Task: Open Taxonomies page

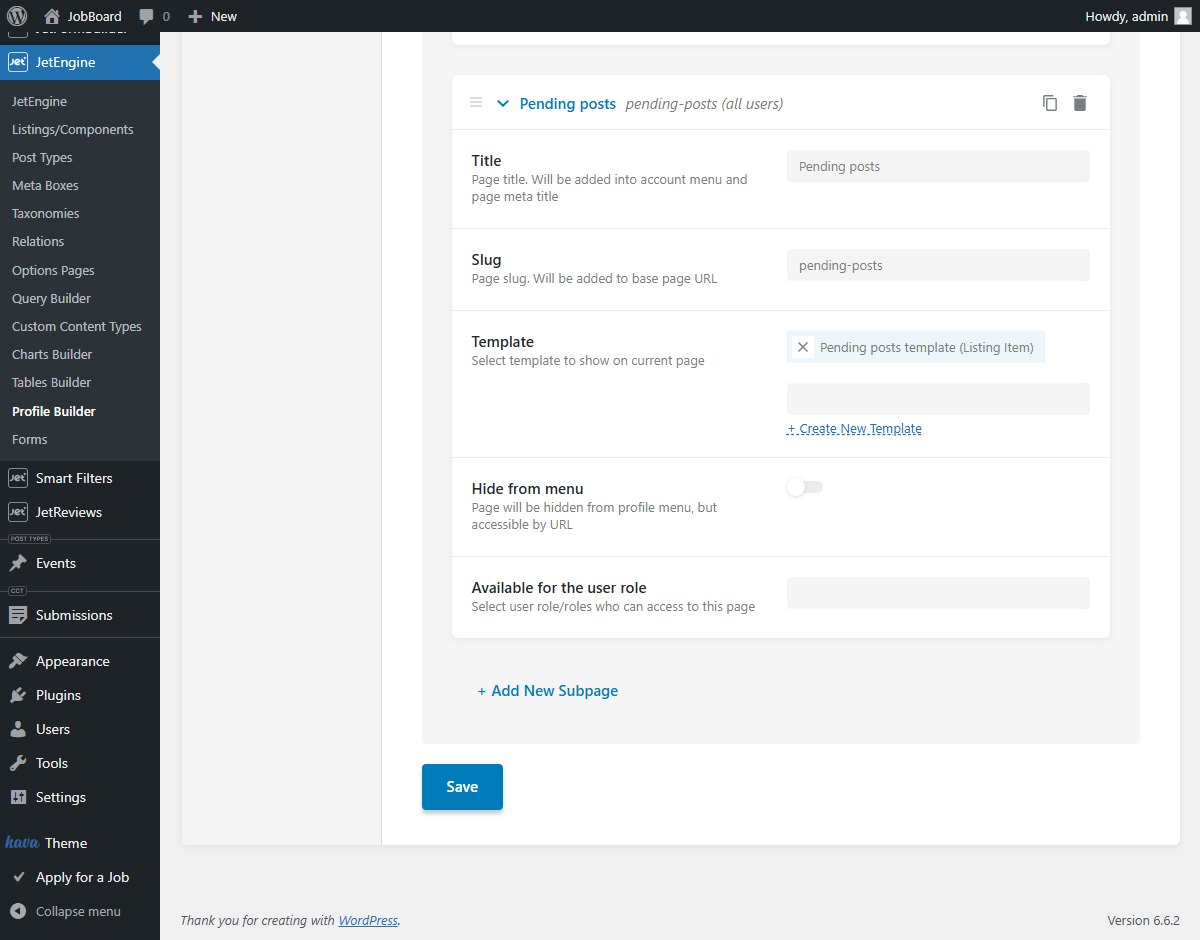Action: pyautogui.click(x=45, y=213)
